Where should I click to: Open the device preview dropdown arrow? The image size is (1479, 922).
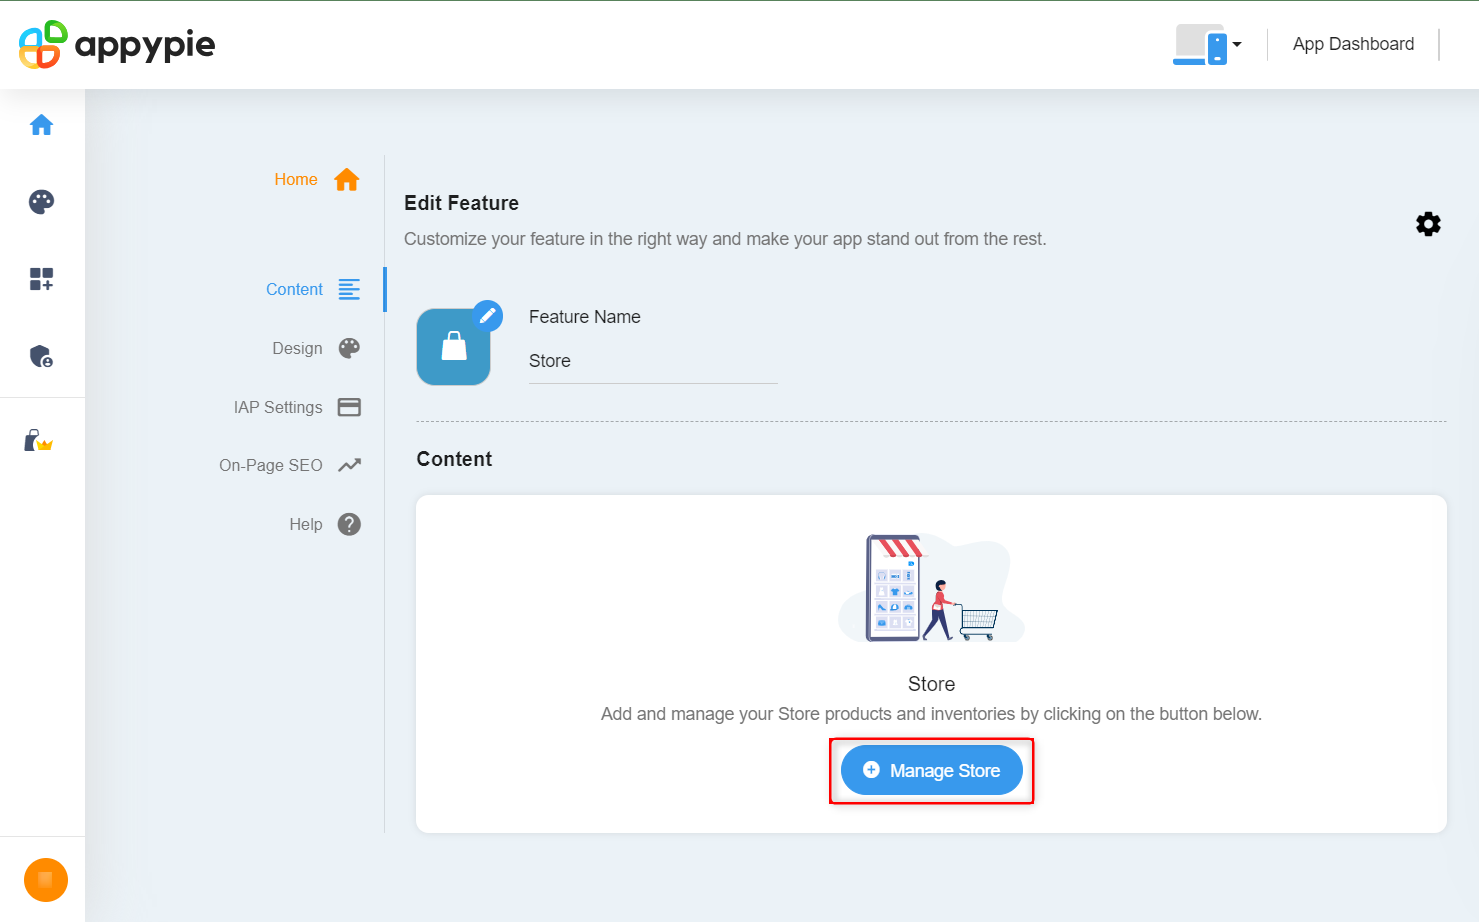point(1237,44)
